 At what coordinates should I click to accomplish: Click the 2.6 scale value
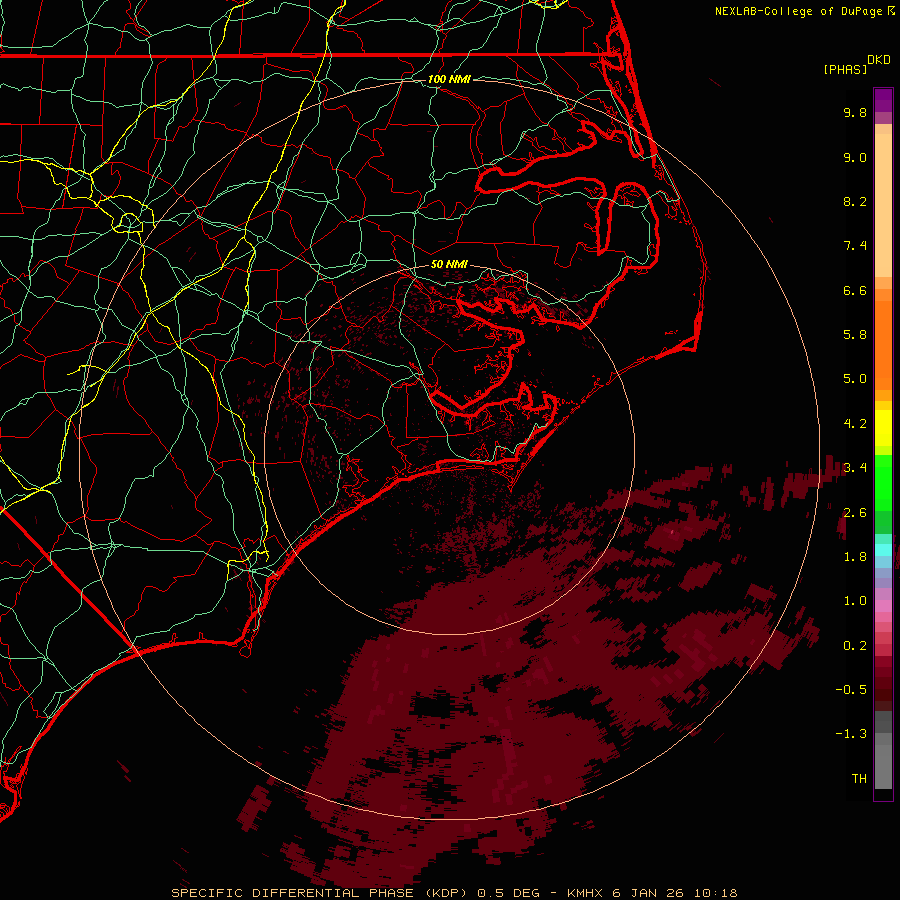pos(855,513)
